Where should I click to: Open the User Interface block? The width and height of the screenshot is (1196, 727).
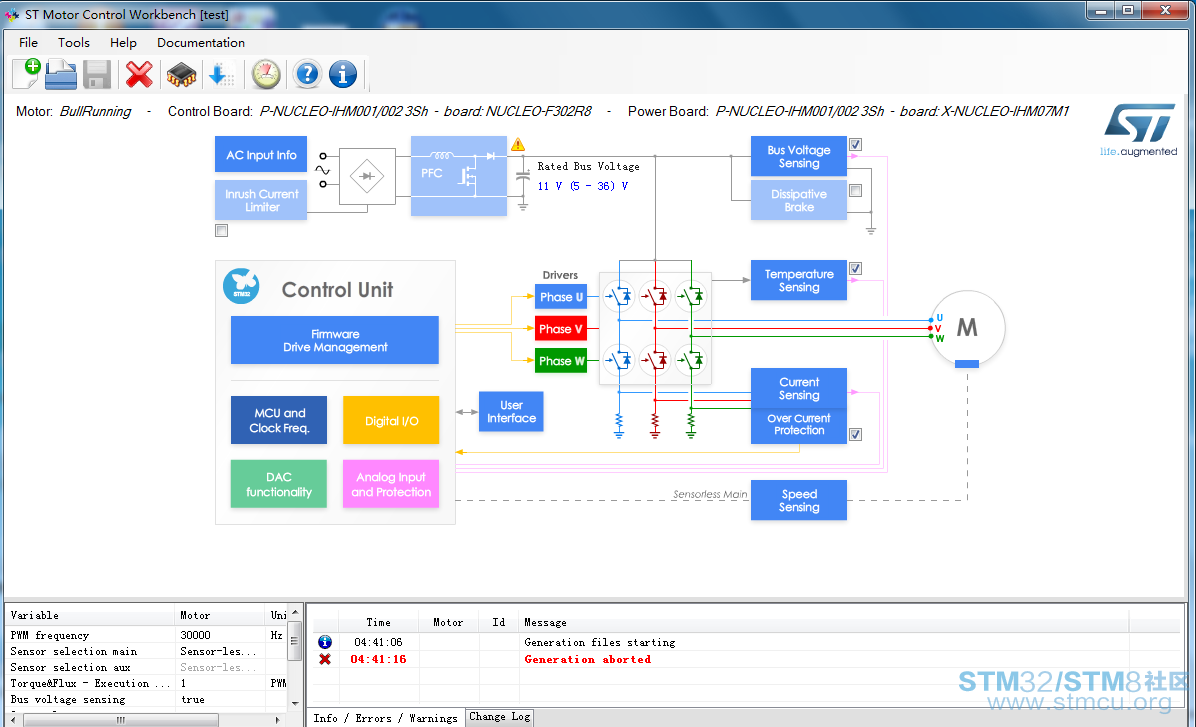coord(511,412)
